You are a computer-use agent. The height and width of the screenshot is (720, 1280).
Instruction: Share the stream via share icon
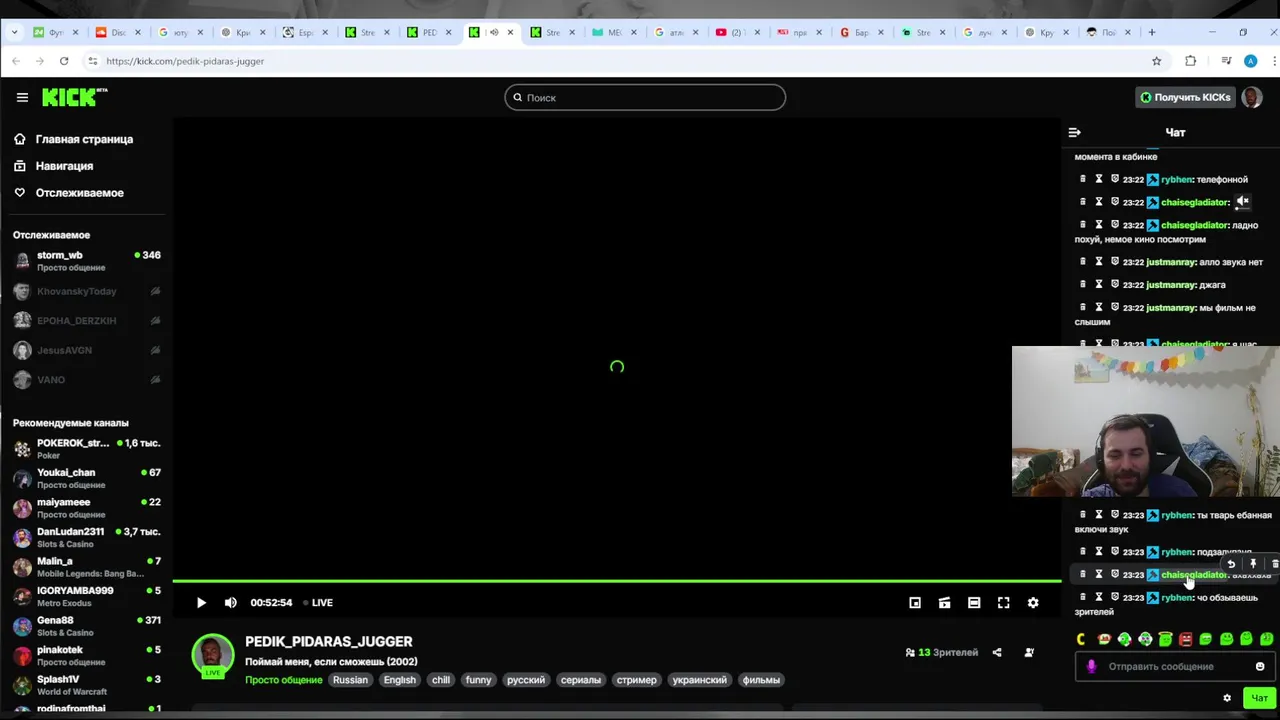pos(997,653)
